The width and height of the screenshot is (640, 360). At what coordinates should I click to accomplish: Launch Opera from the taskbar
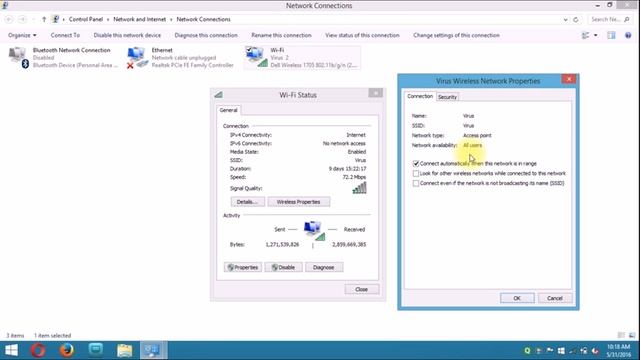[x=38, y=350]
